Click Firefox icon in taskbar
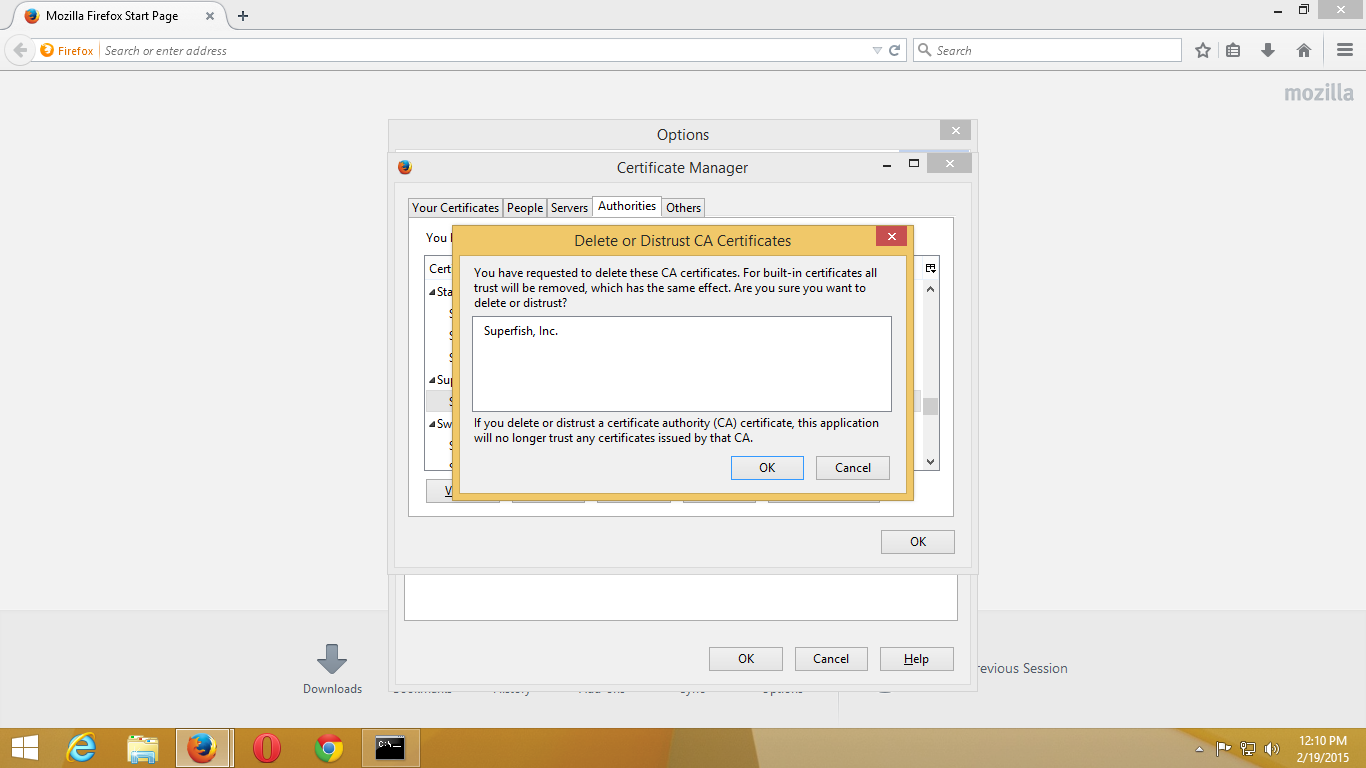The height and width of the screenshot is (768, 1366). pos(203,748)
